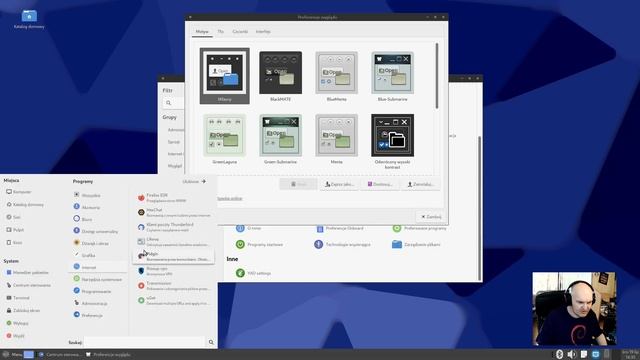The height and width of the screenshot is (360, 640).
Task: Click the search magnifier in the menu
Action: pyautogui.click(x=211, y=342)
